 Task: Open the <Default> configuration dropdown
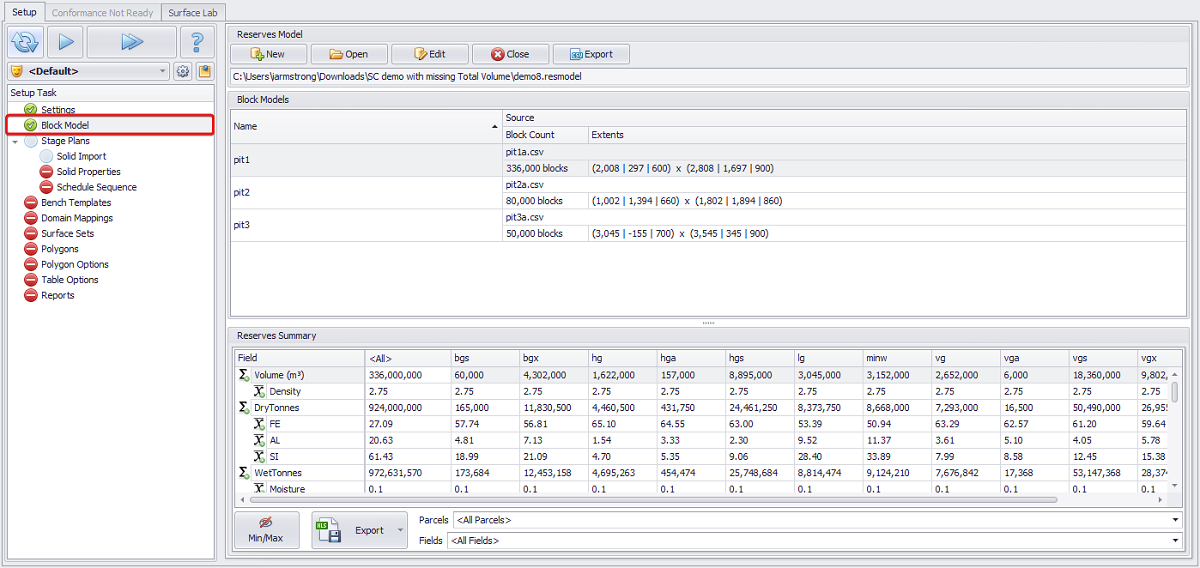pos(88,72)
